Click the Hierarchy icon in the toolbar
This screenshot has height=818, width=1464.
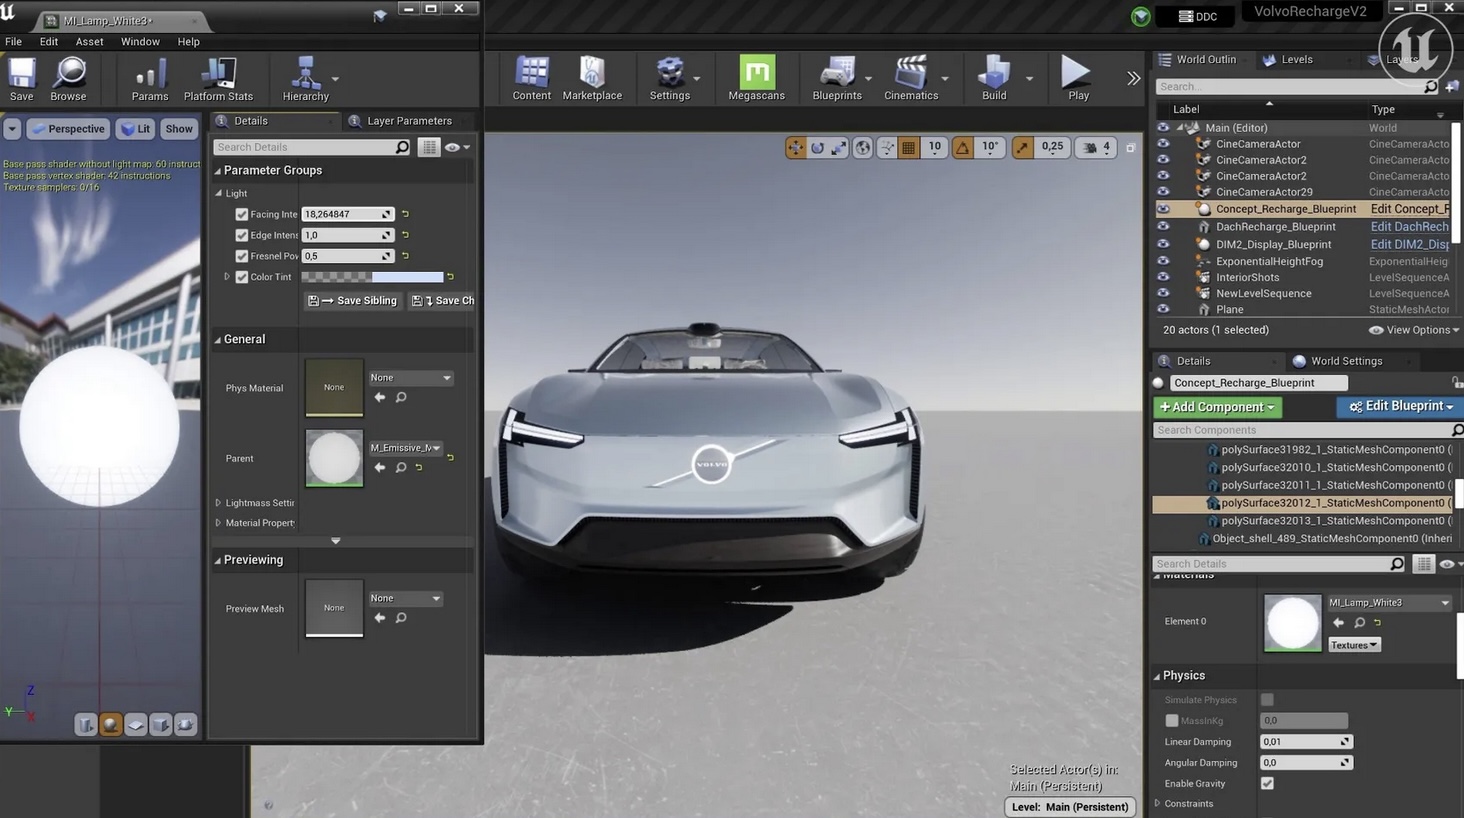[303, 78]
